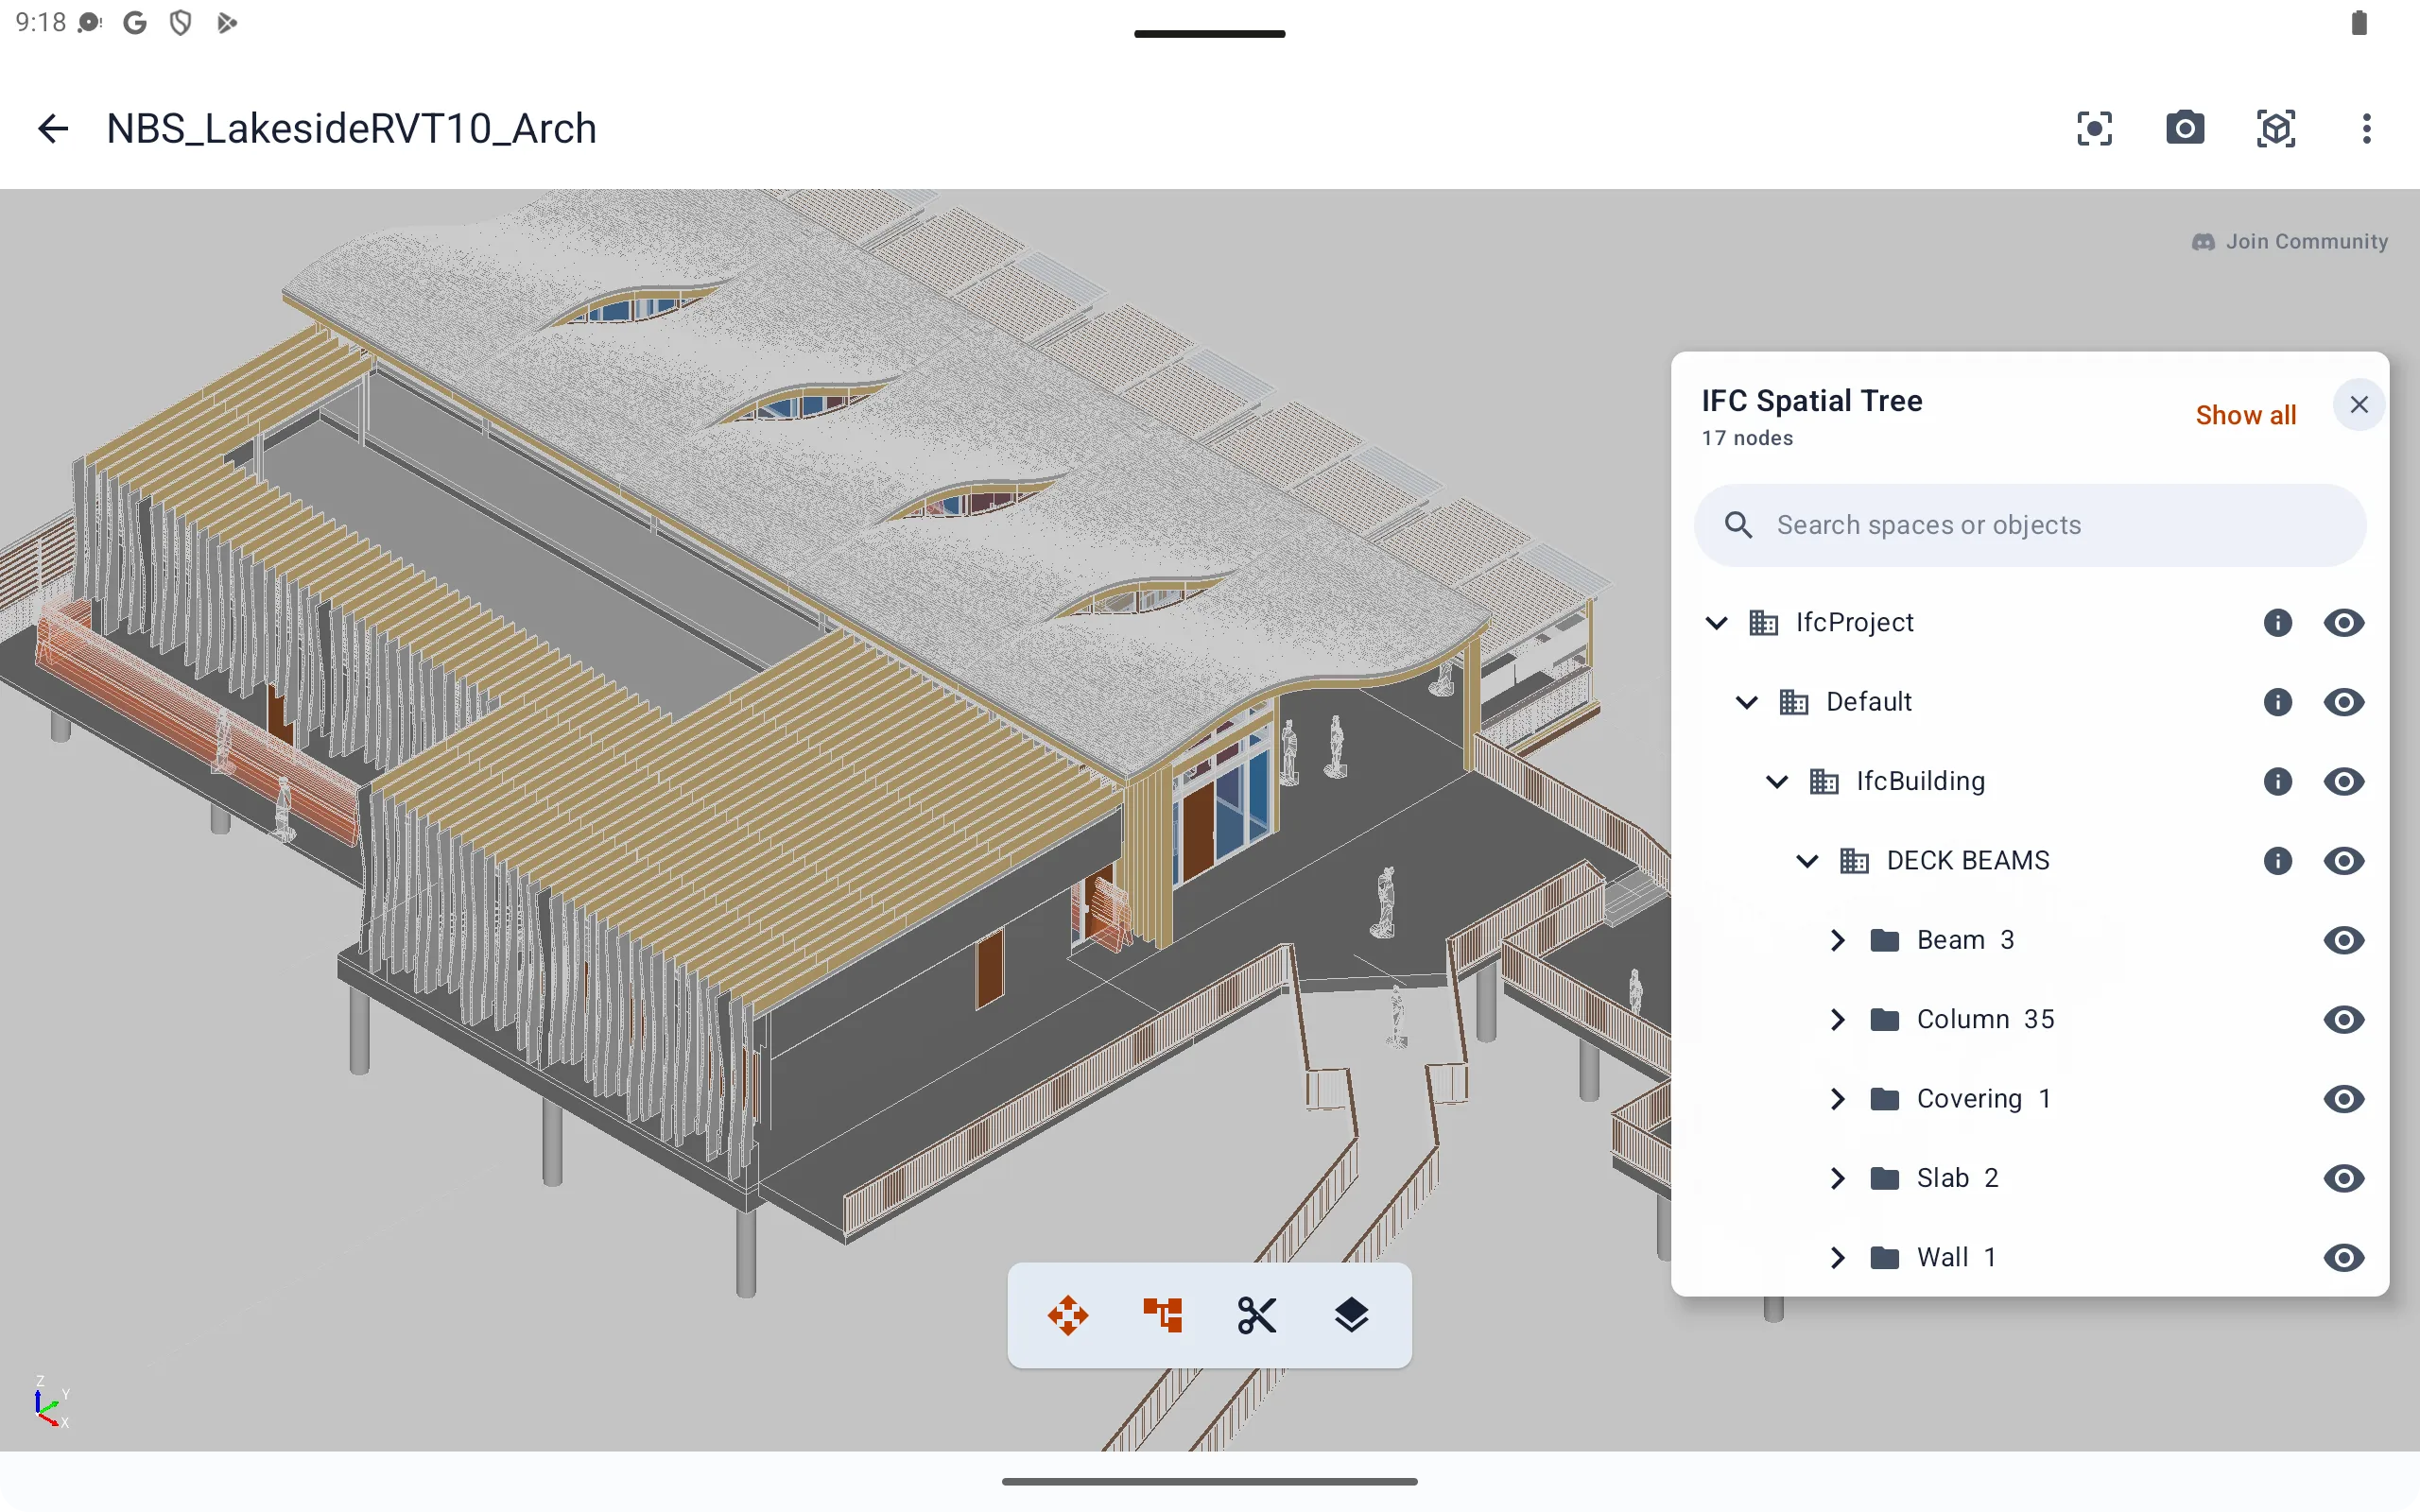Hide the Slab group
2420x1512 pixels.
pos(2343,1178)
